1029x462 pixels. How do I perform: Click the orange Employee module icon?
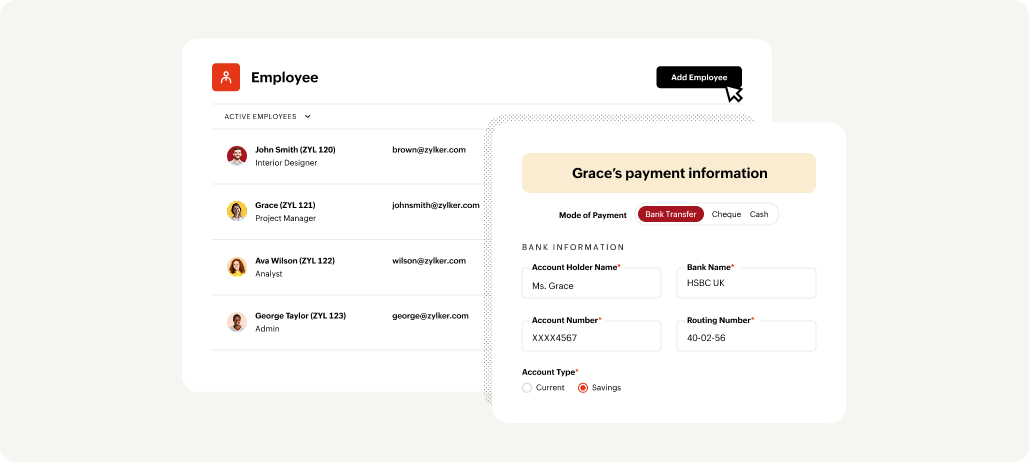(x=226, y=77)
